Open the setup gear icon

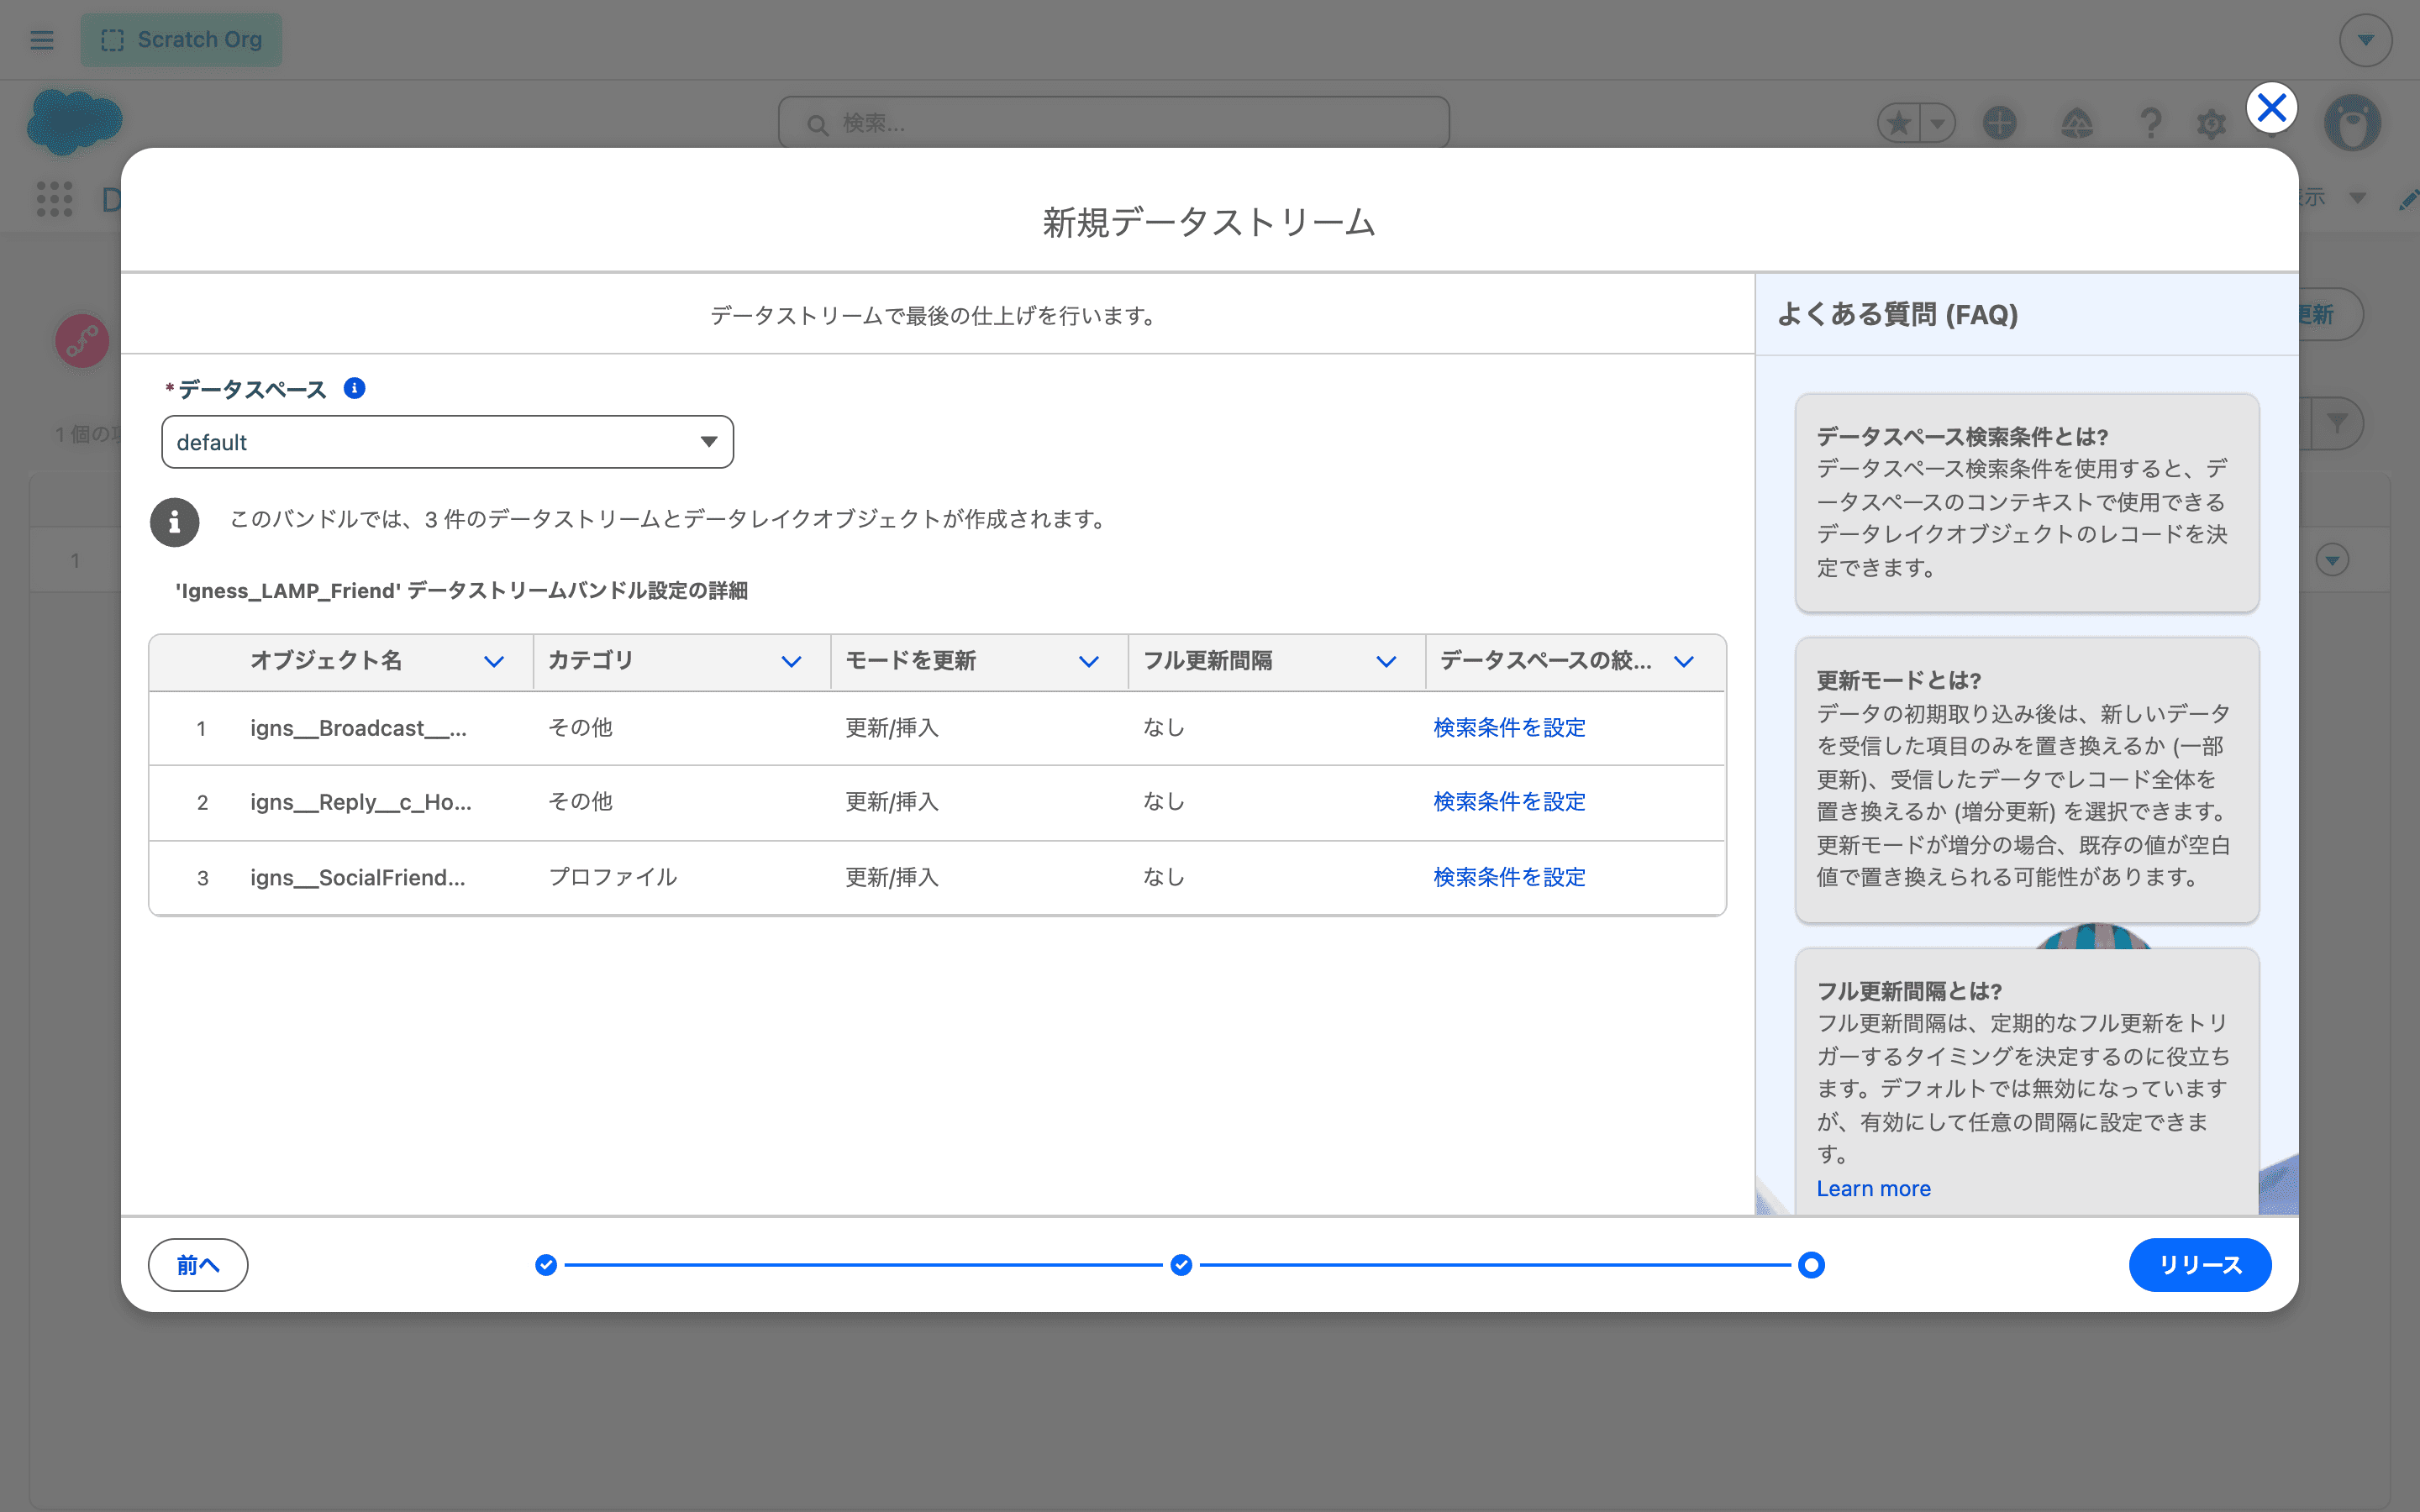click(2211, 123)
